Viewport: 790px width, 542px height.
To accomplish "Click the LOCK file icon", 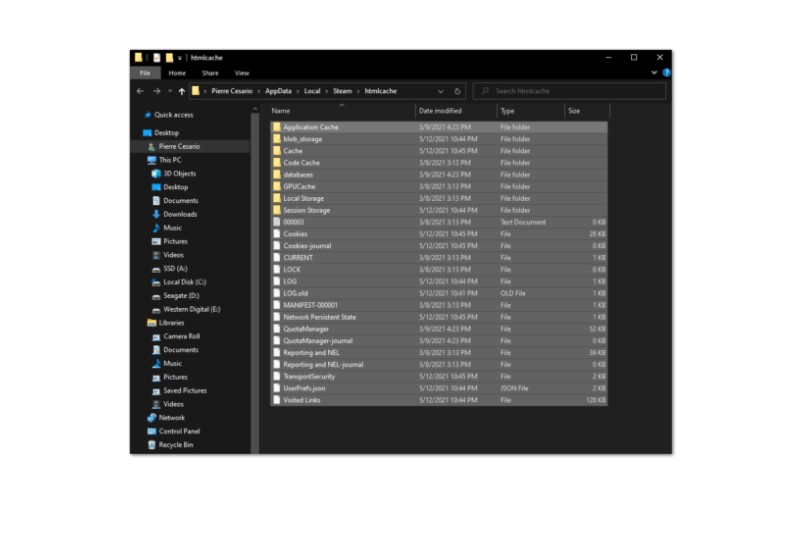I will click(x=277, y=269).
